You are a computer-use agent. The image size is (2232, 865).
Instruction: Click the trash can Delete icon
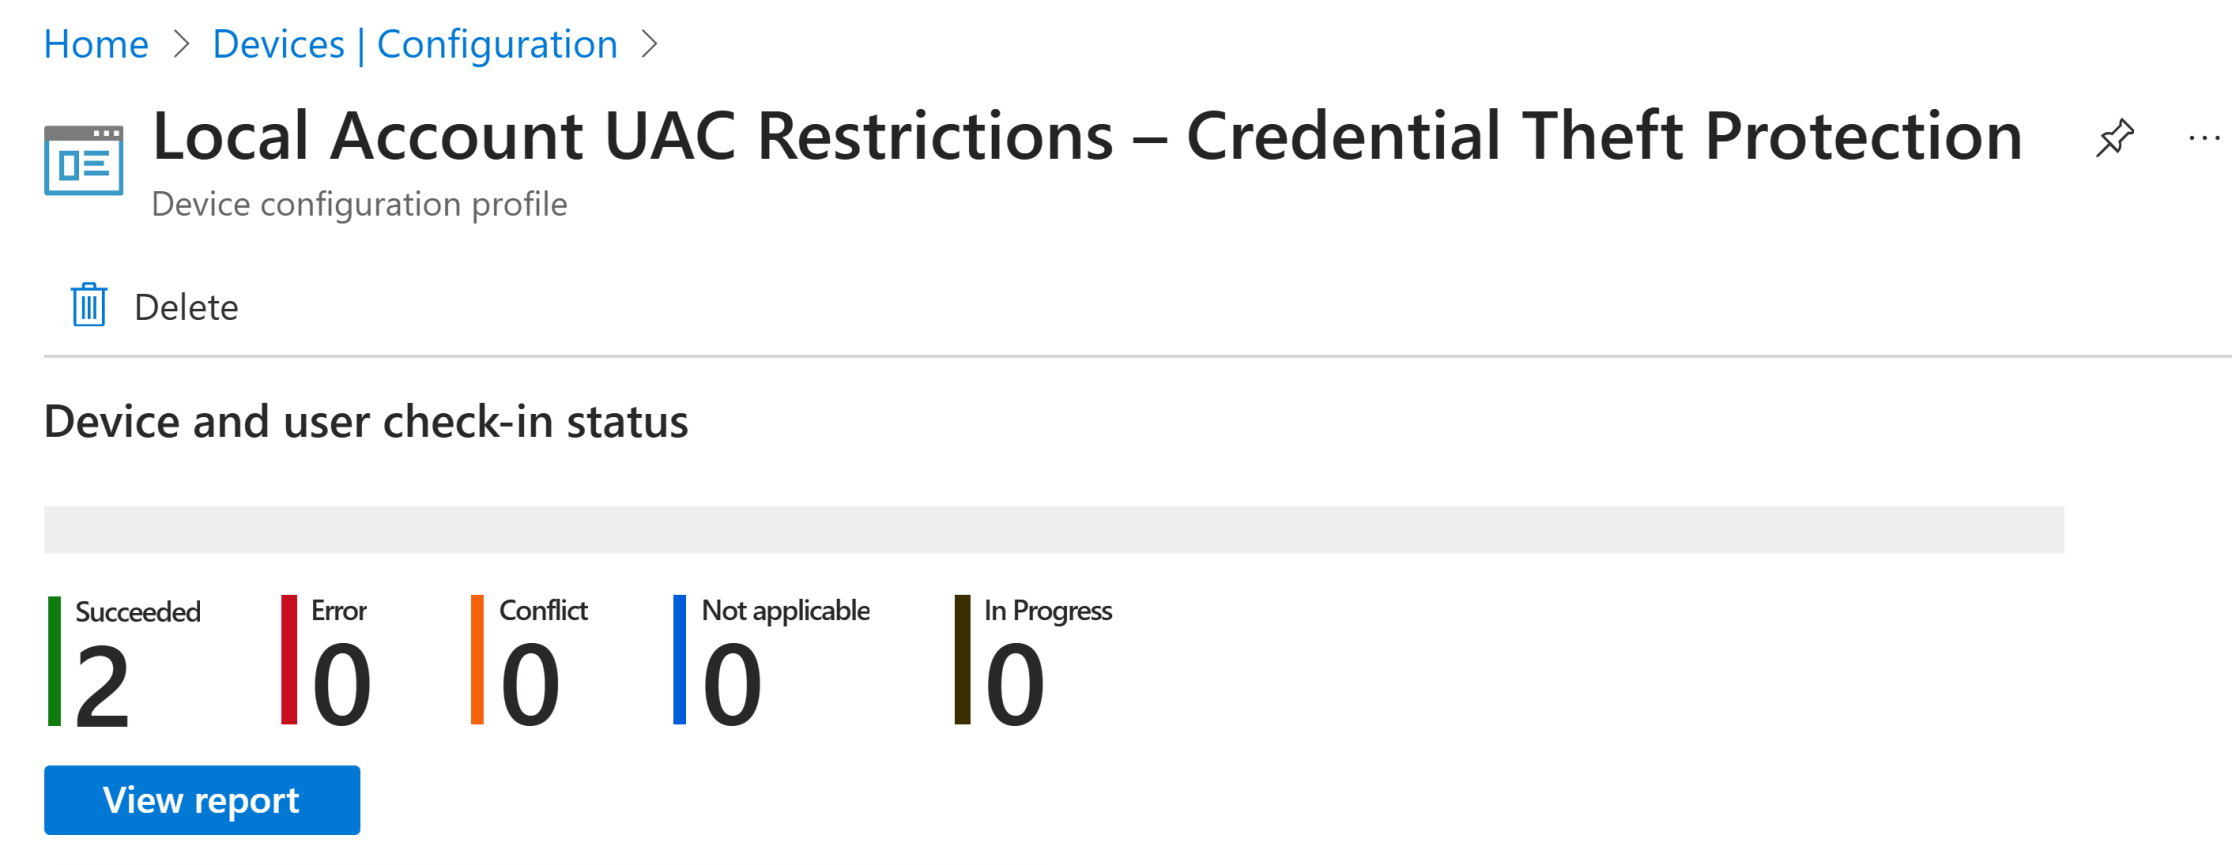[89, 305]
